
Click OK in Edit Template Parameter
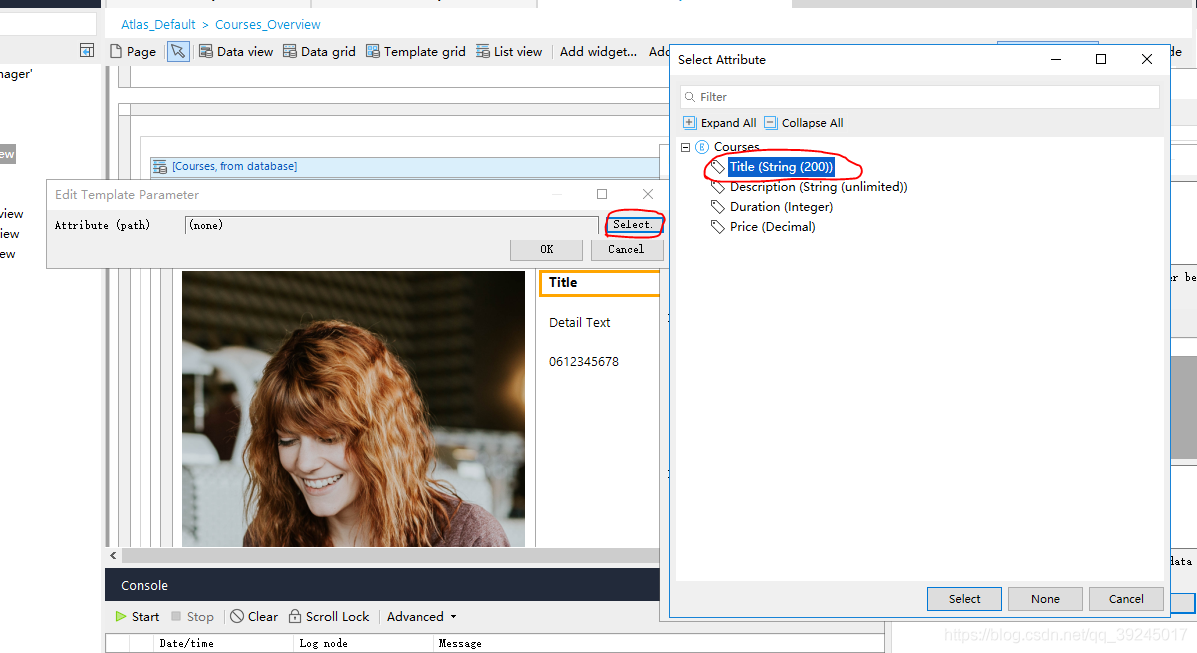click(546, 249)
